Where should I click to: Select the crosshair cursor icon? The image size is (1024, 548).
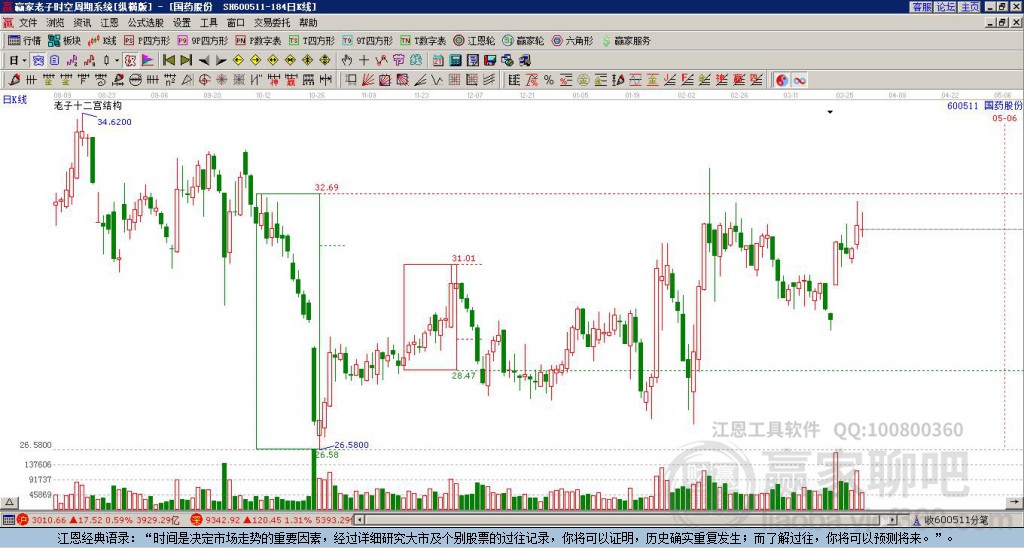(364, 60)
